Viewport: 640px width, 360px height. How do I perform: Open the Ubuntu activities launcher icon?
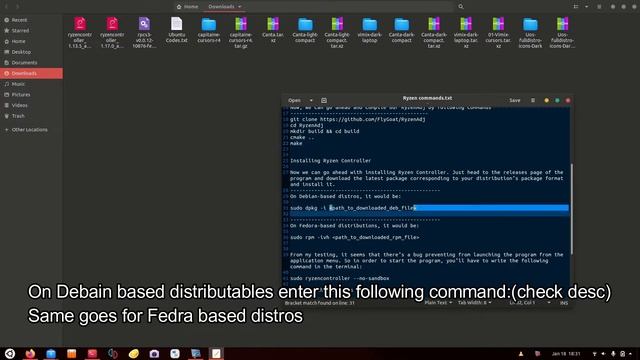point(10,353)
